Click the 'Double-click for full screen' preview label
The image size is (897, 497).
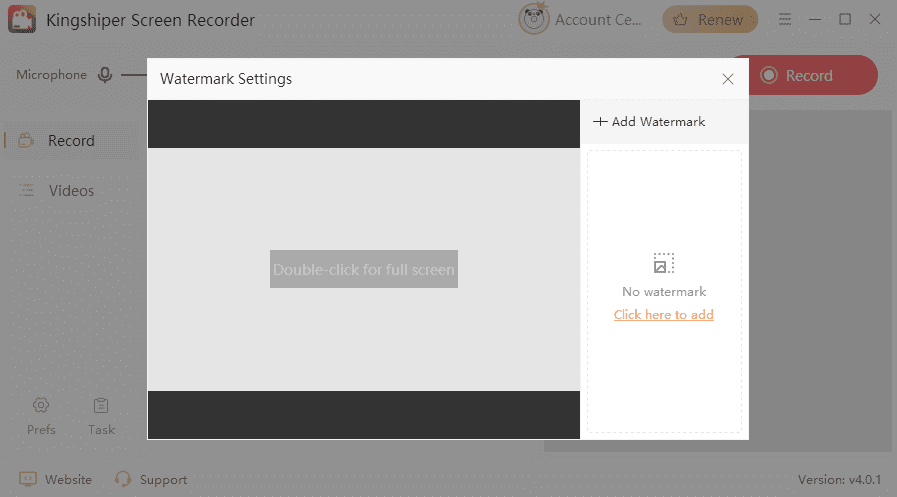[364, 269]
